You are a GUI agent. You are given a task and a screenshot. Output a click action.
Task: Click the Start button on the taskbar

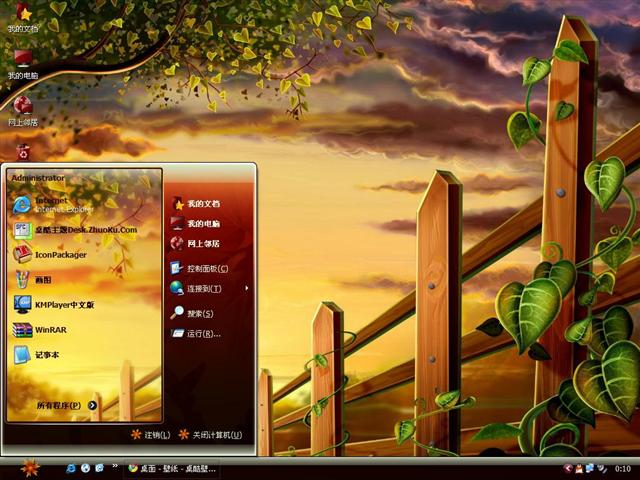[30, 469]
